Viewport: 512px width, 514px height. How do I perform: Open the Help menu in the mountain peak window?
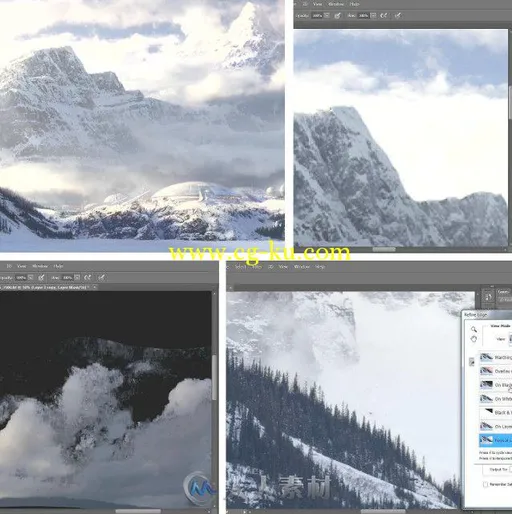point(354,4)
